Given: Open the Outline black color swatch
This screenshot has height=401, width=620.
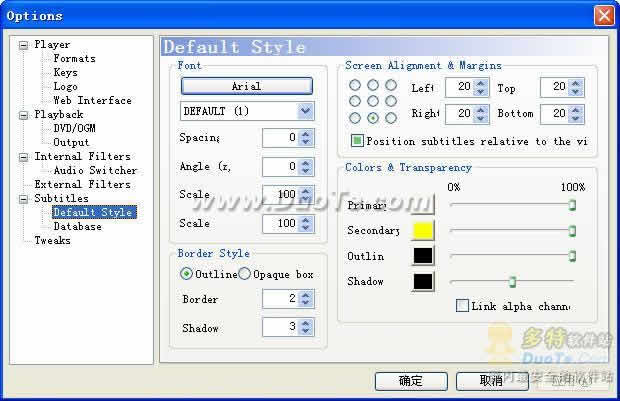Looking at the screenshot, I should [423, 256].
